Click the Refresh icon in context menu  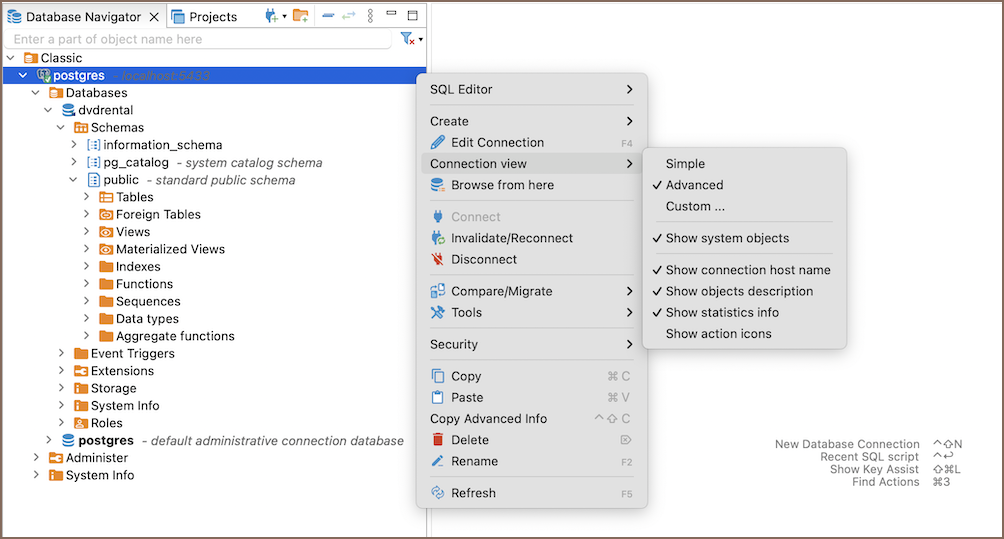coord(437,493)
